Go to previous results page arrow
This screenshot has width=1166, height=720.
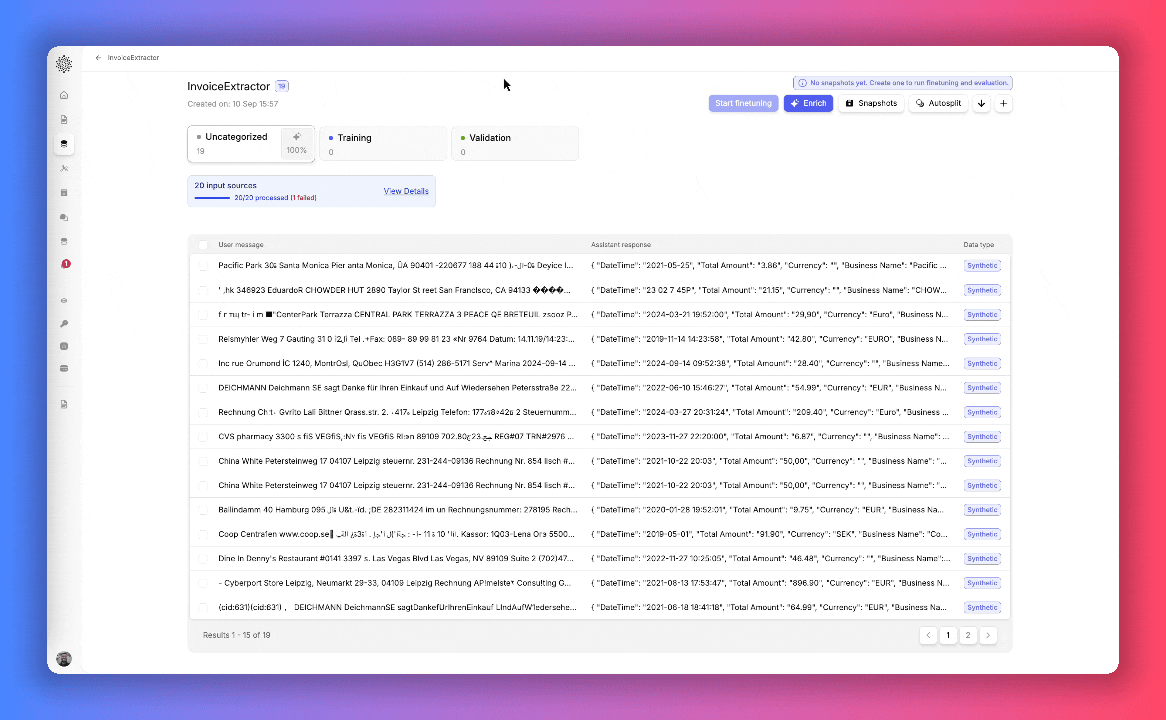[x=928, y=635]
